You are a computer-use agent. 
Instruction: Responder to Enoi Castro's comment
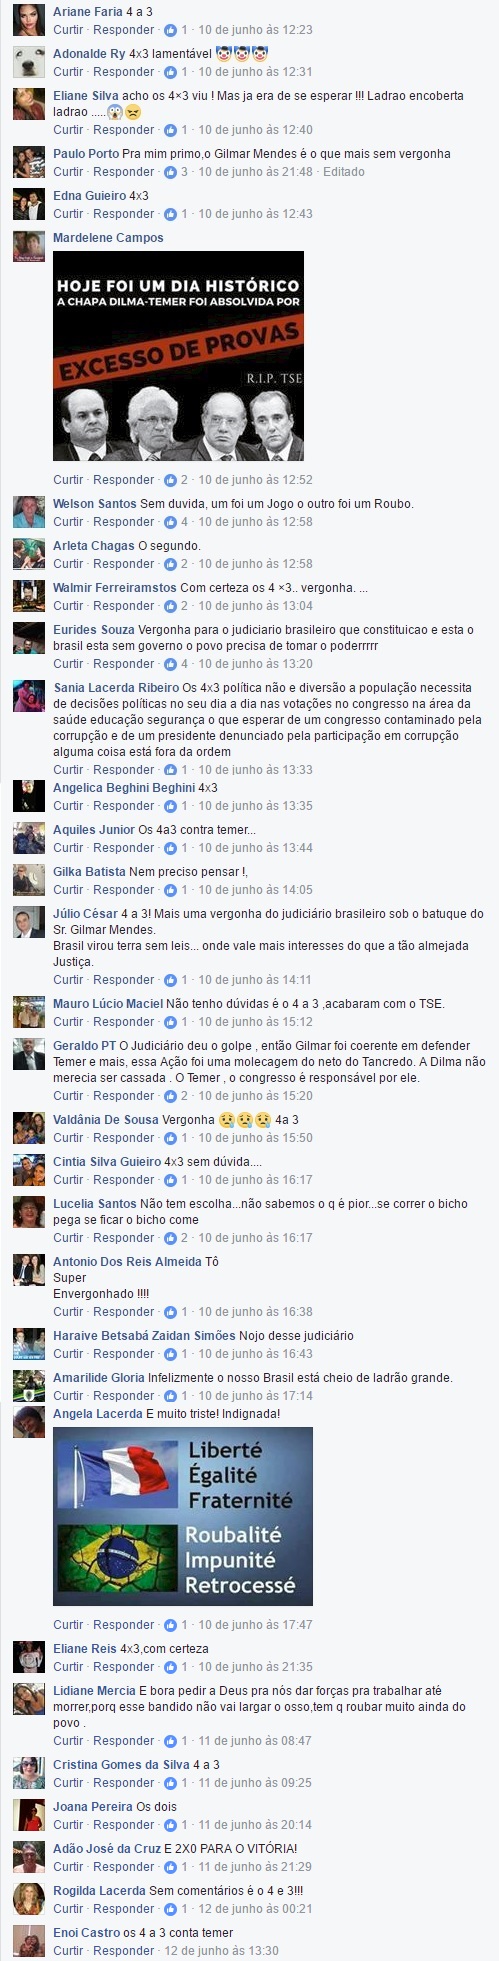click(x=124, y=1951)
